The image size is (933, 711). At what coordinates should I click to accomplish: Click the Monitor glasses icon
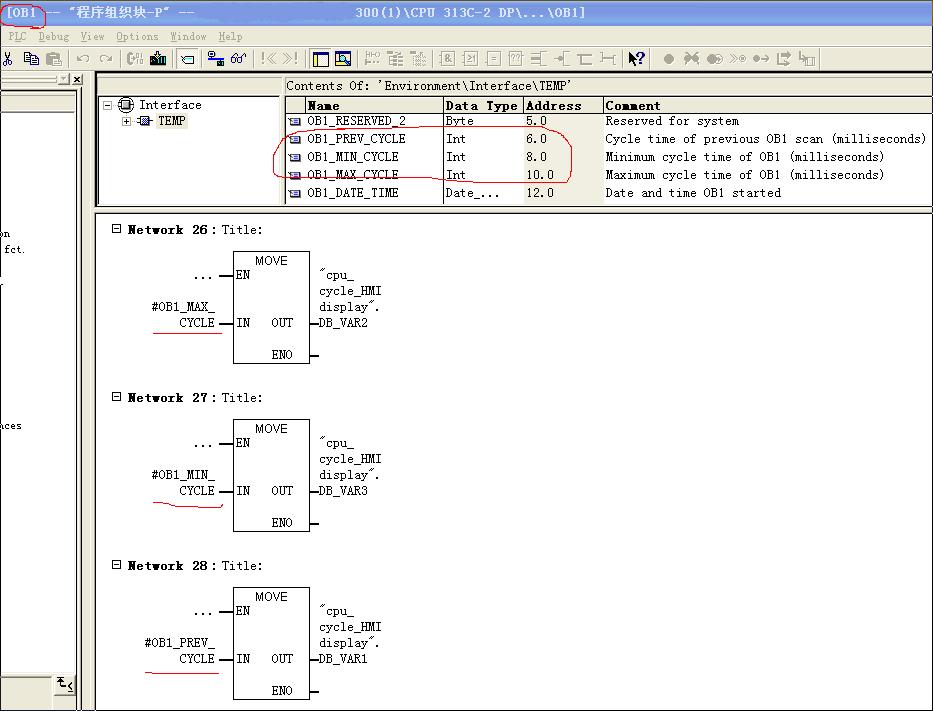[x=238, y=59]
